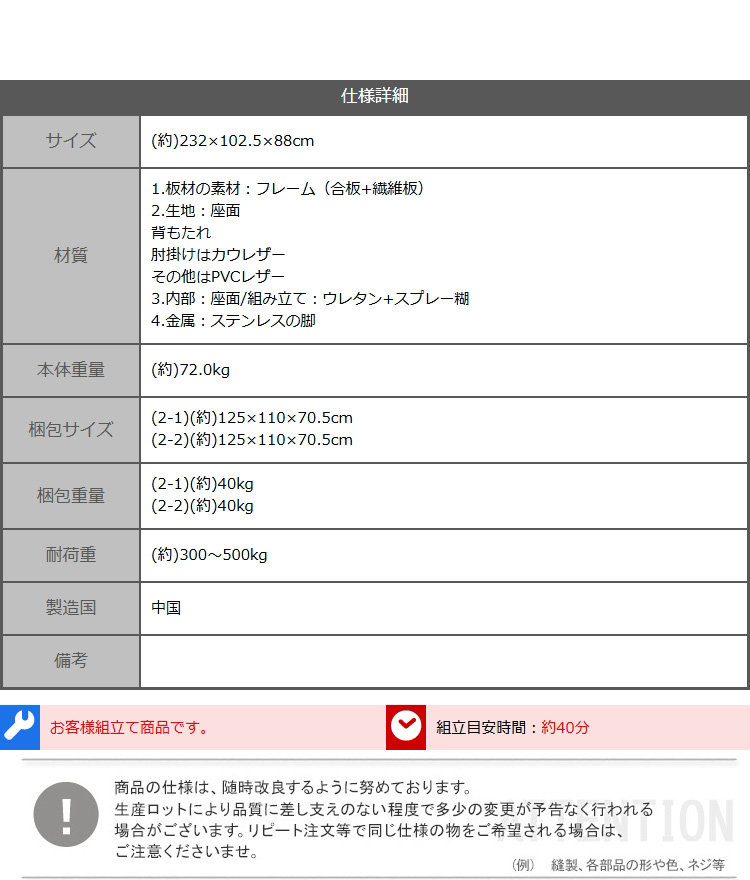Click the 中国 country value

tap(166, 608)
